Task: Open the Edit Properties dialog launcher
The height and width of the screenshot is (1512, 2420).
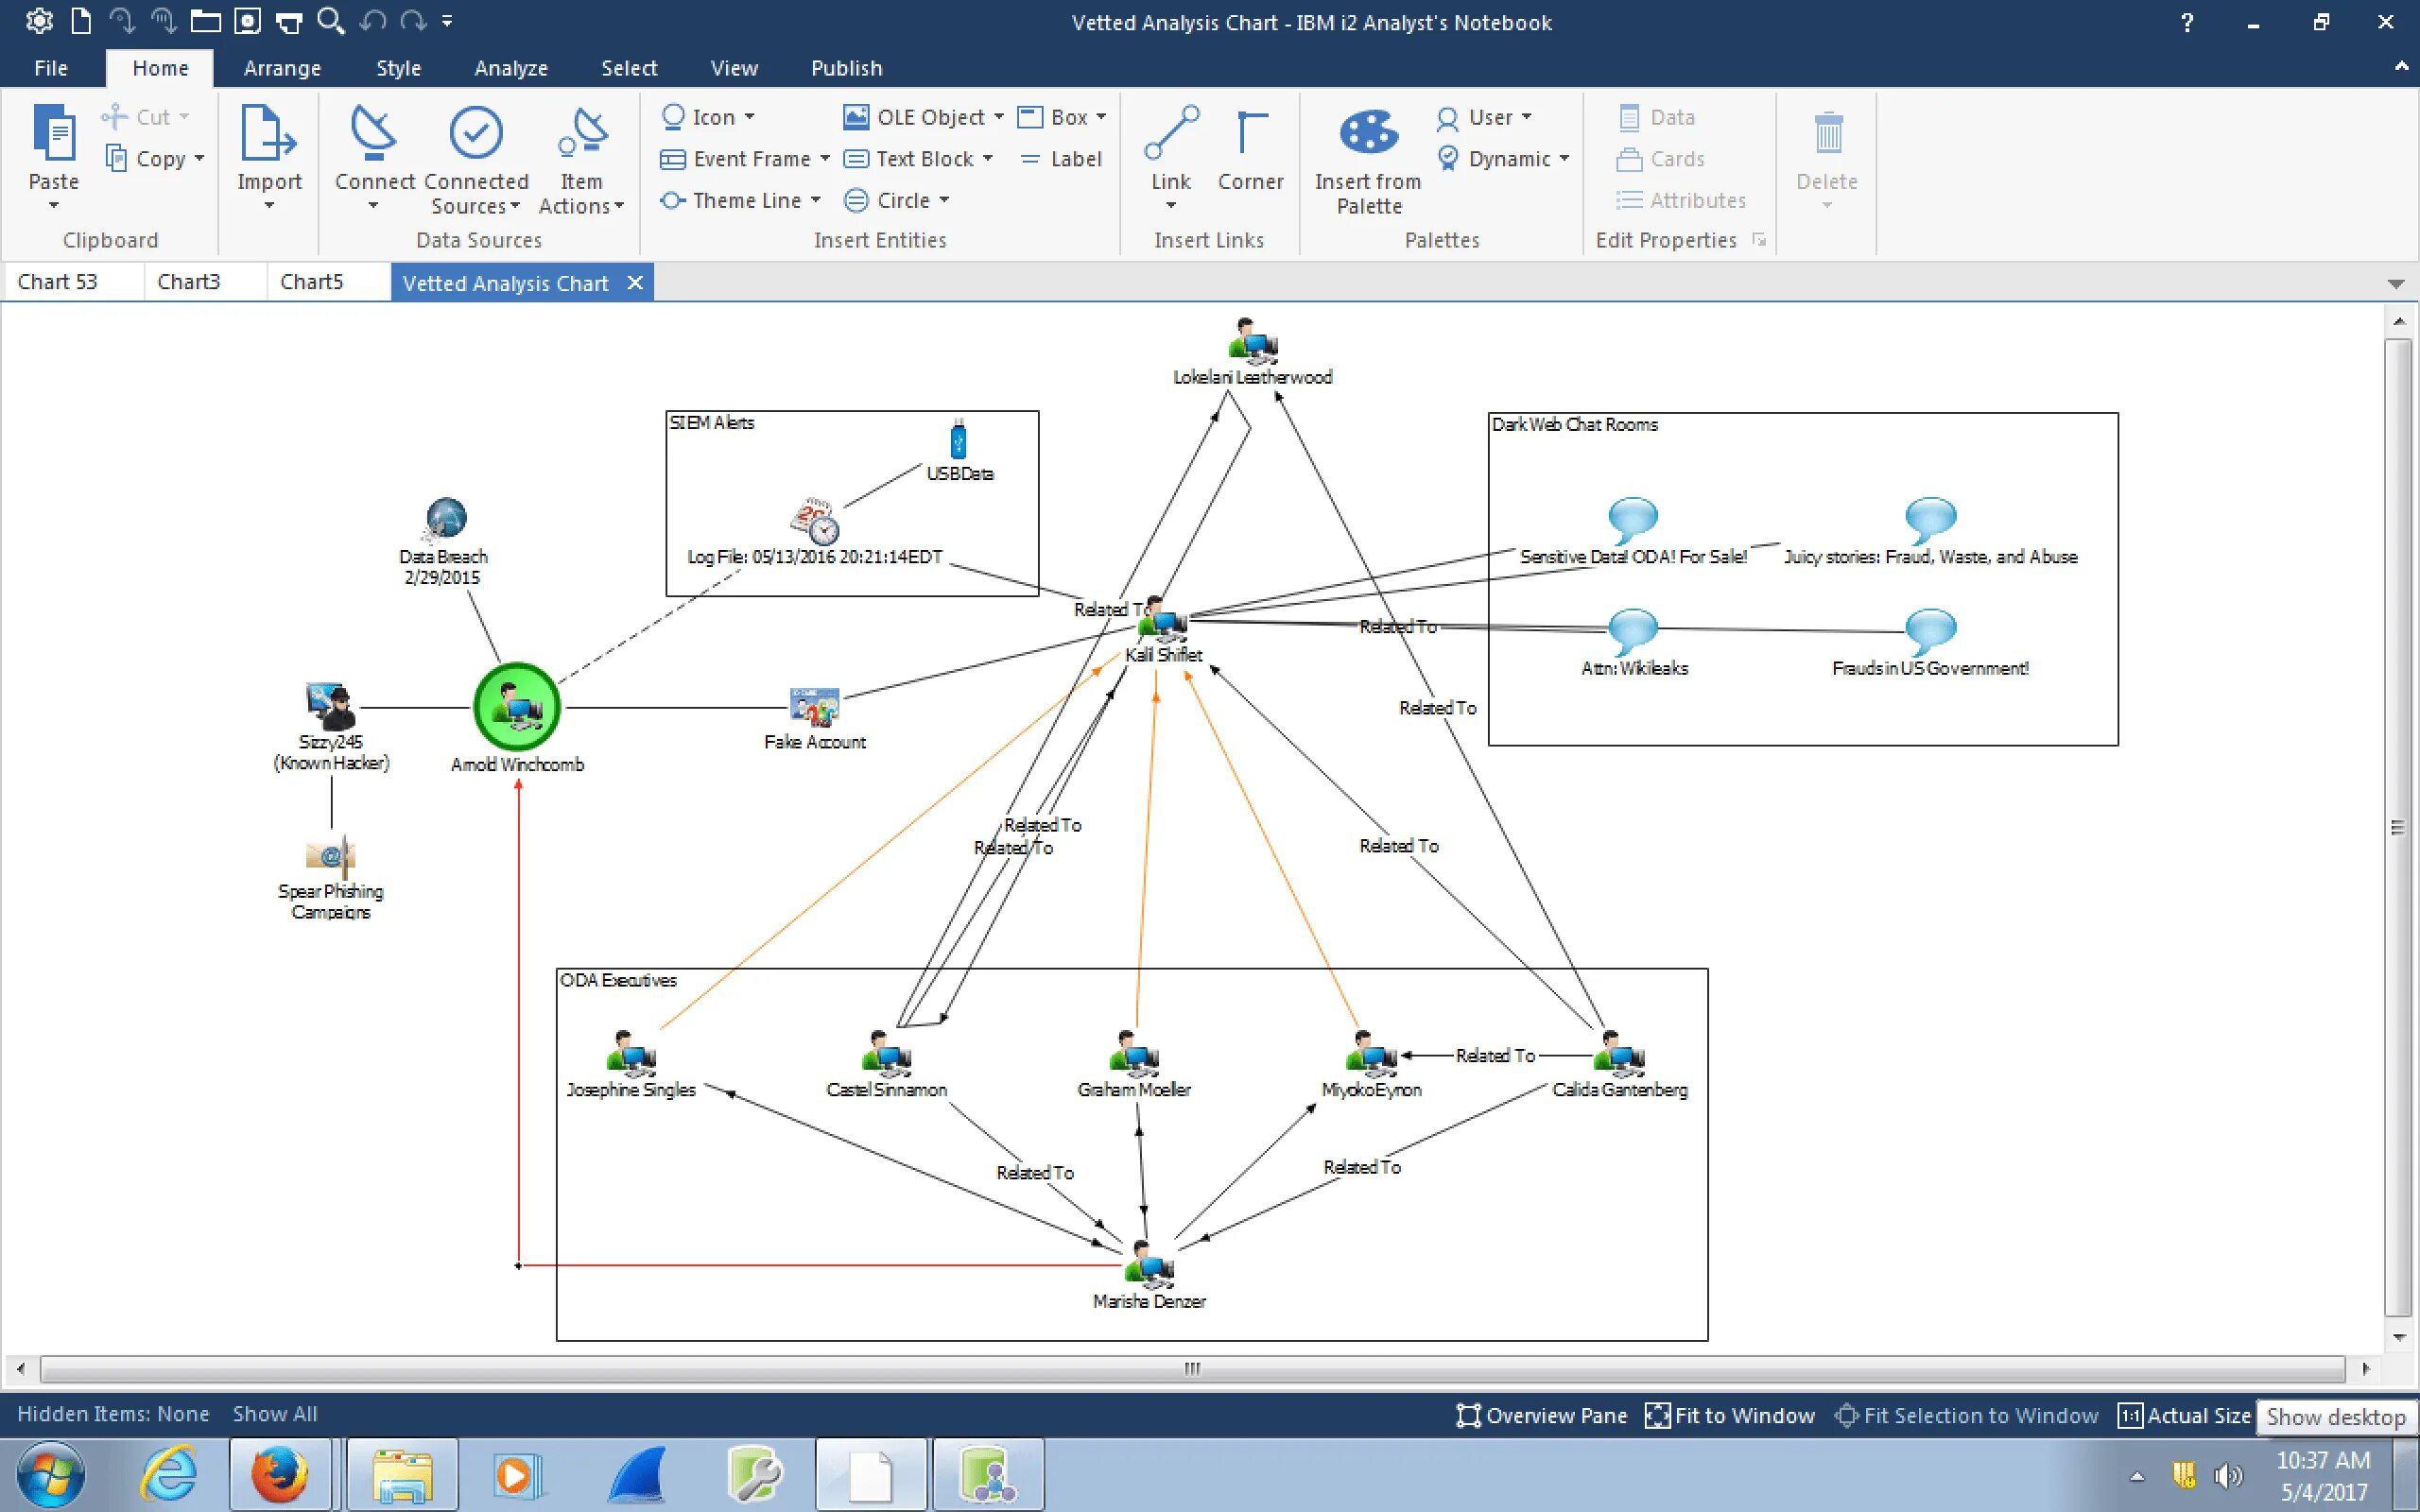Action: coord(1759,240)
